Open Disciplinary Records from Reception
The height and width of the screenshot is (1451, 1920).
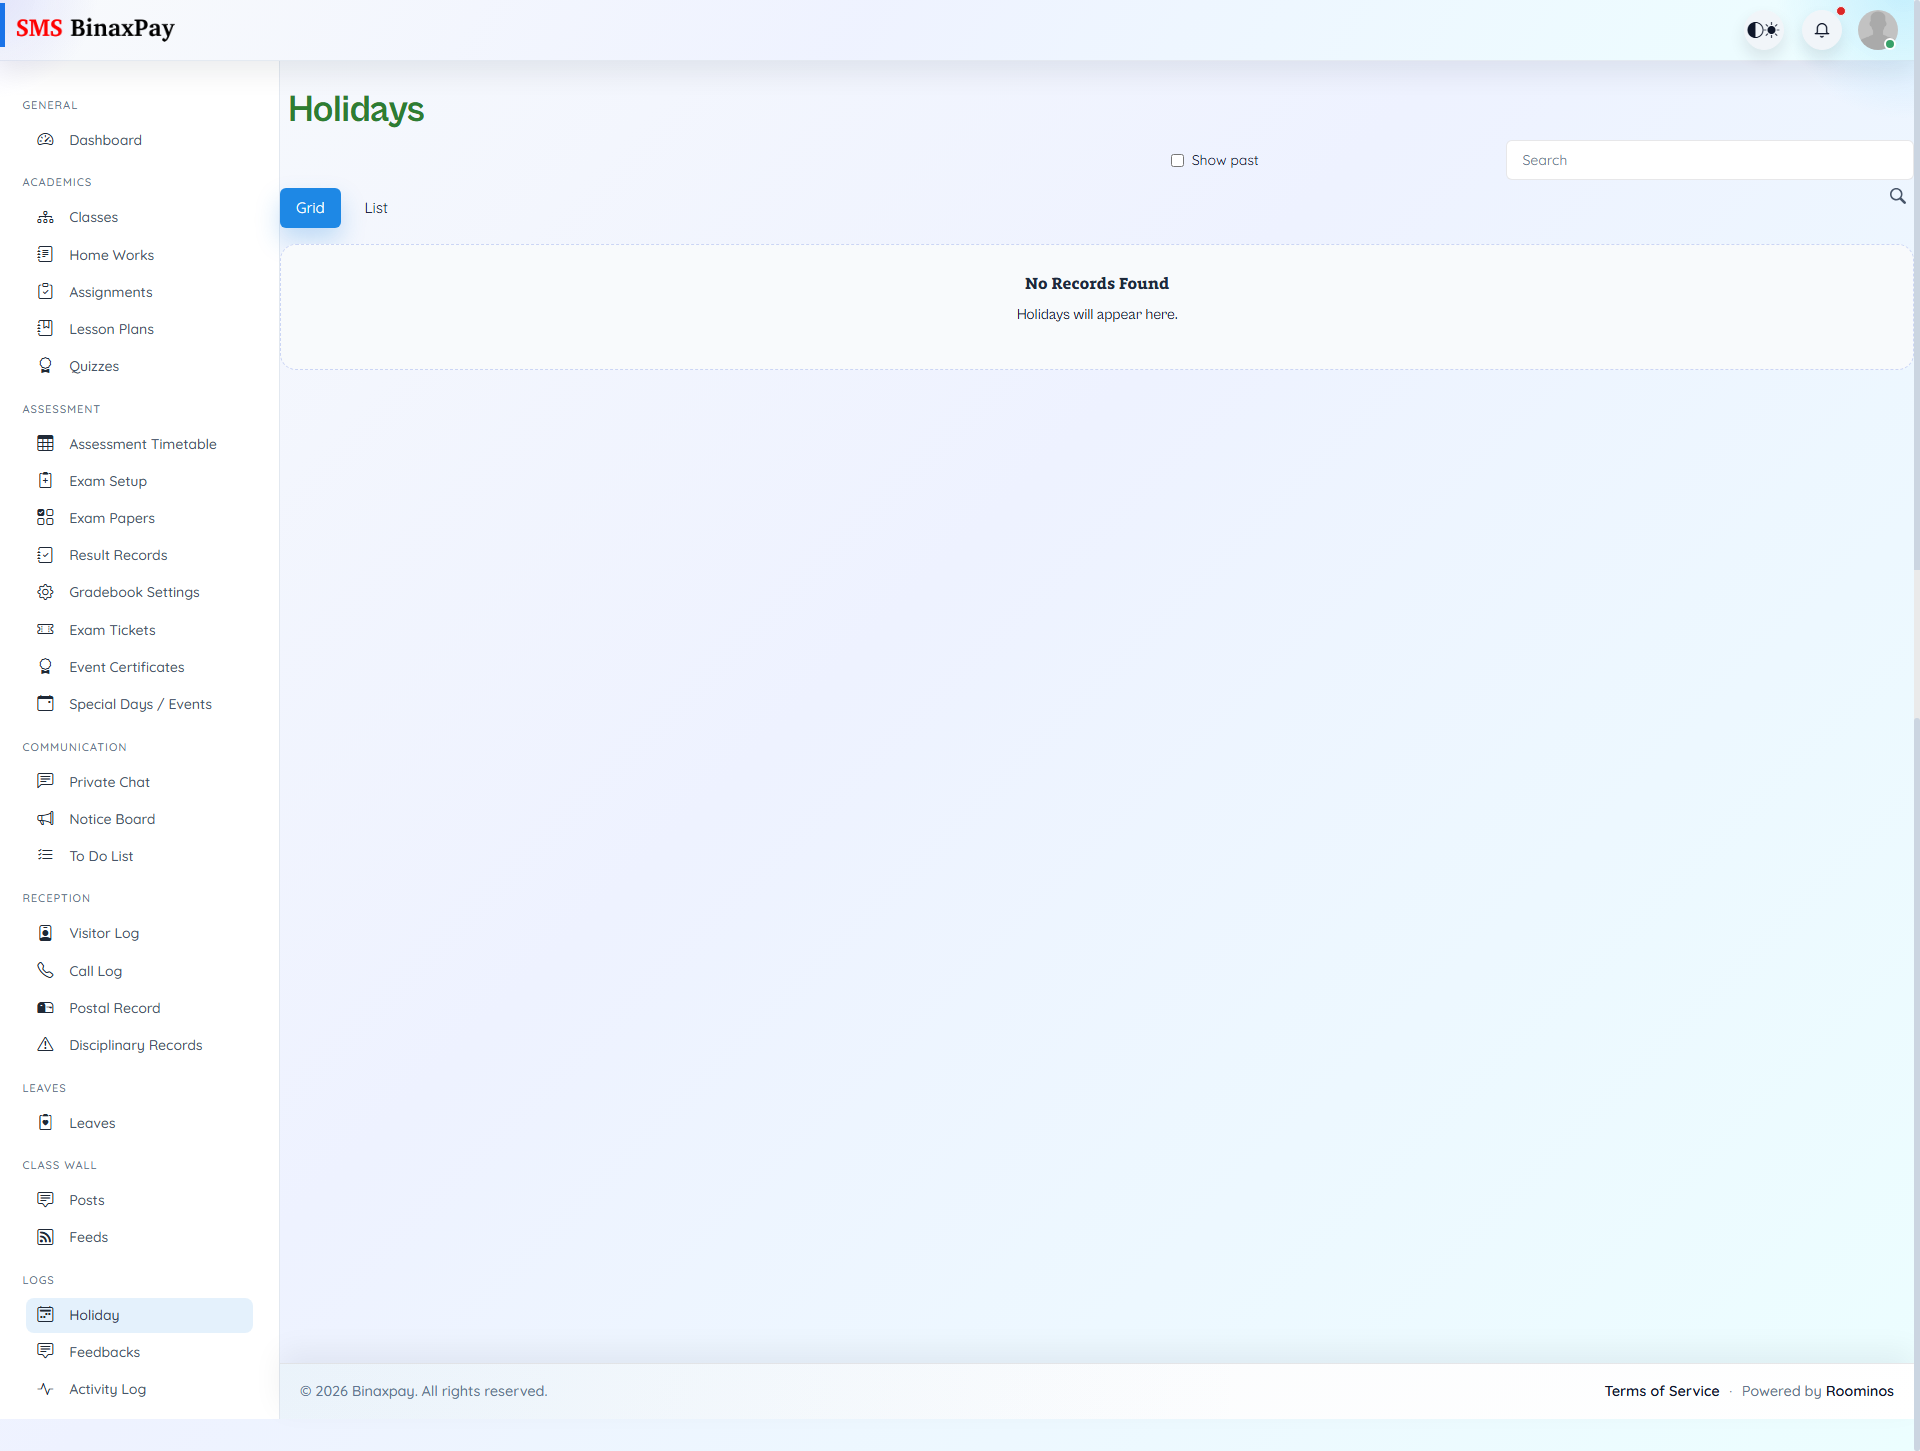tap(135, 1044)
